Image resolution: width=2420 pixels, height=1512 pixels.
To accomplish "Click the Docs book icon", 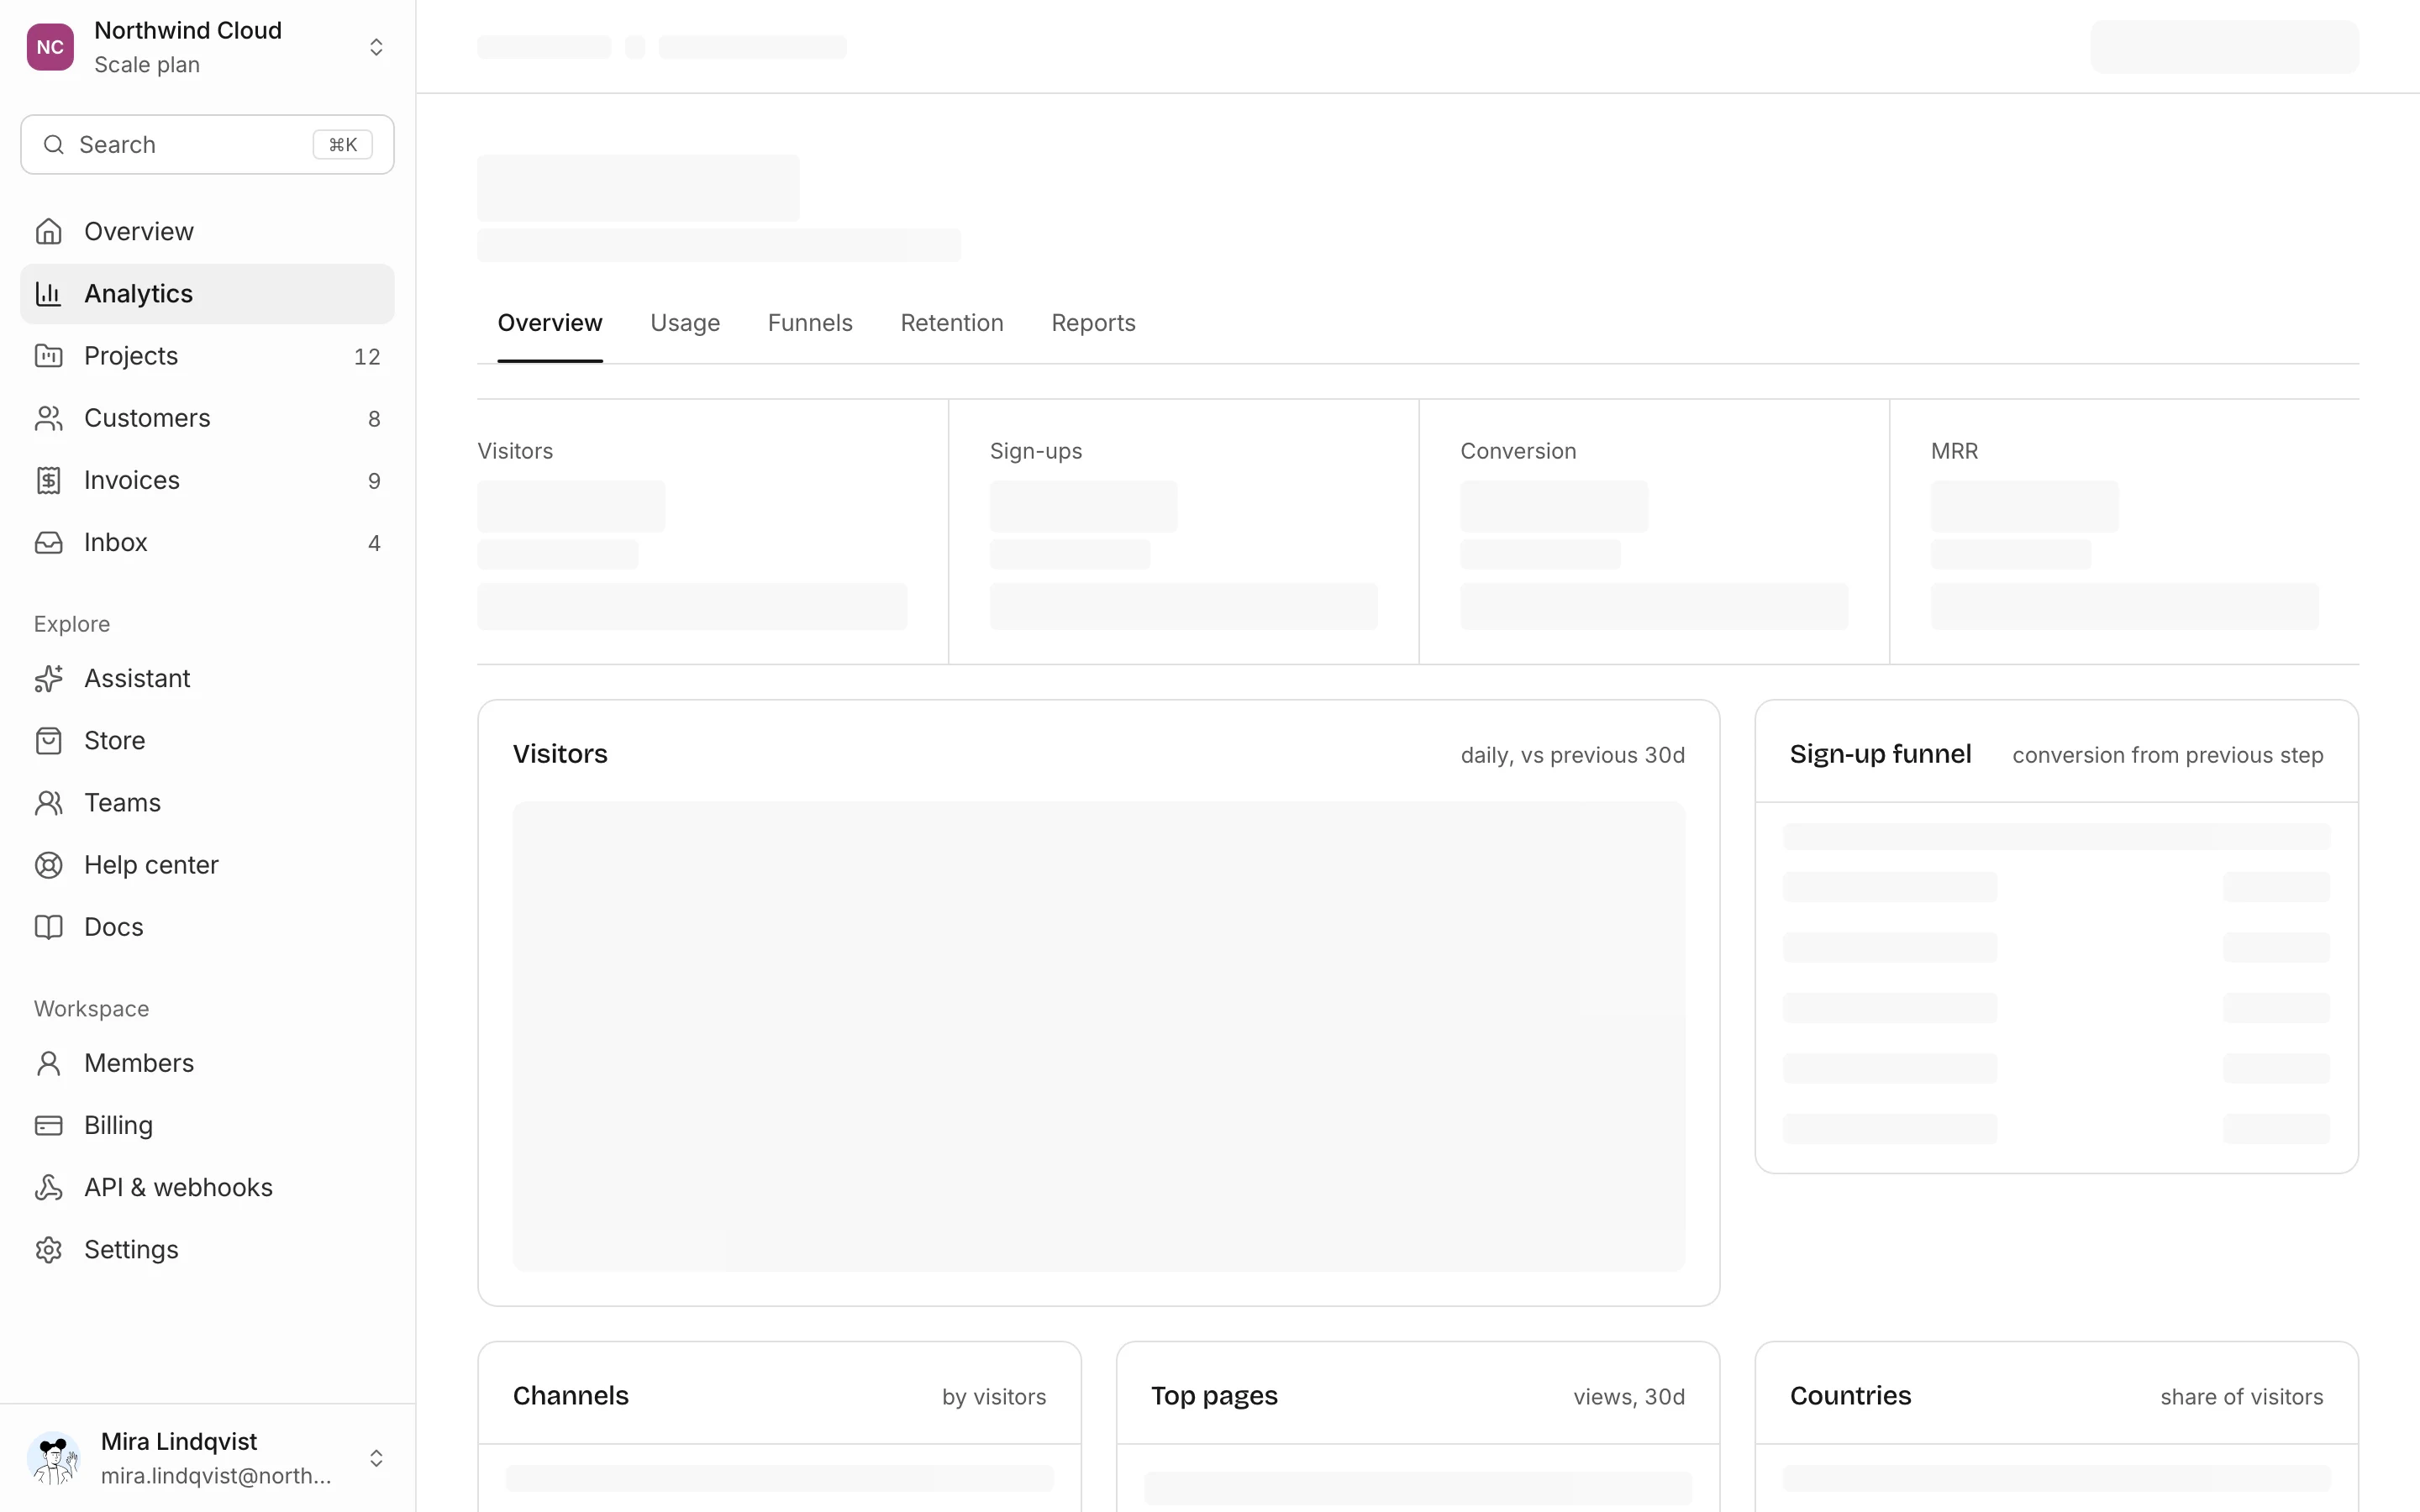I will click(48, 927).
